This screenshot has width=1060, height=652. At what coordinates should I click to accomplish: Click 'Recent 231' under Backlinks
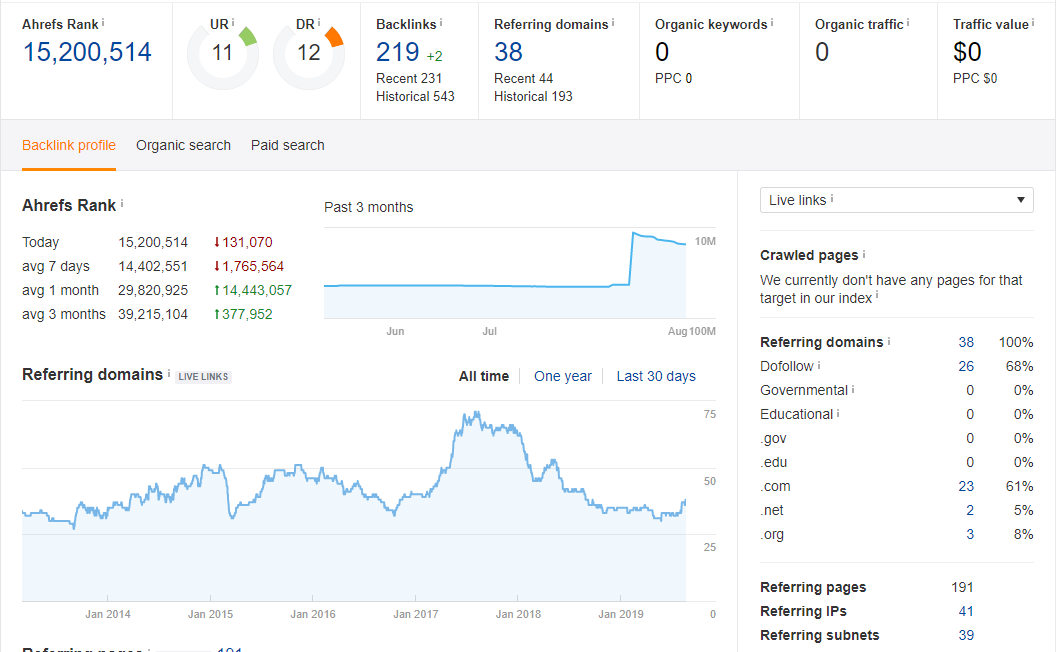[409, 78]
